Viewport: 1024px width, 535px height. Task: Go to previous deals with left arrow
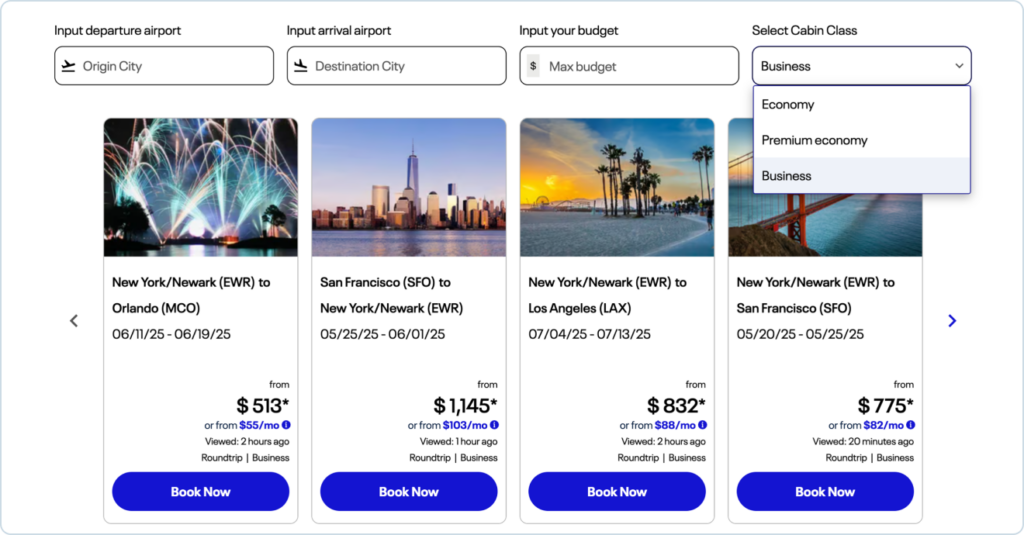pyautogui.click(x=73, y=321)
